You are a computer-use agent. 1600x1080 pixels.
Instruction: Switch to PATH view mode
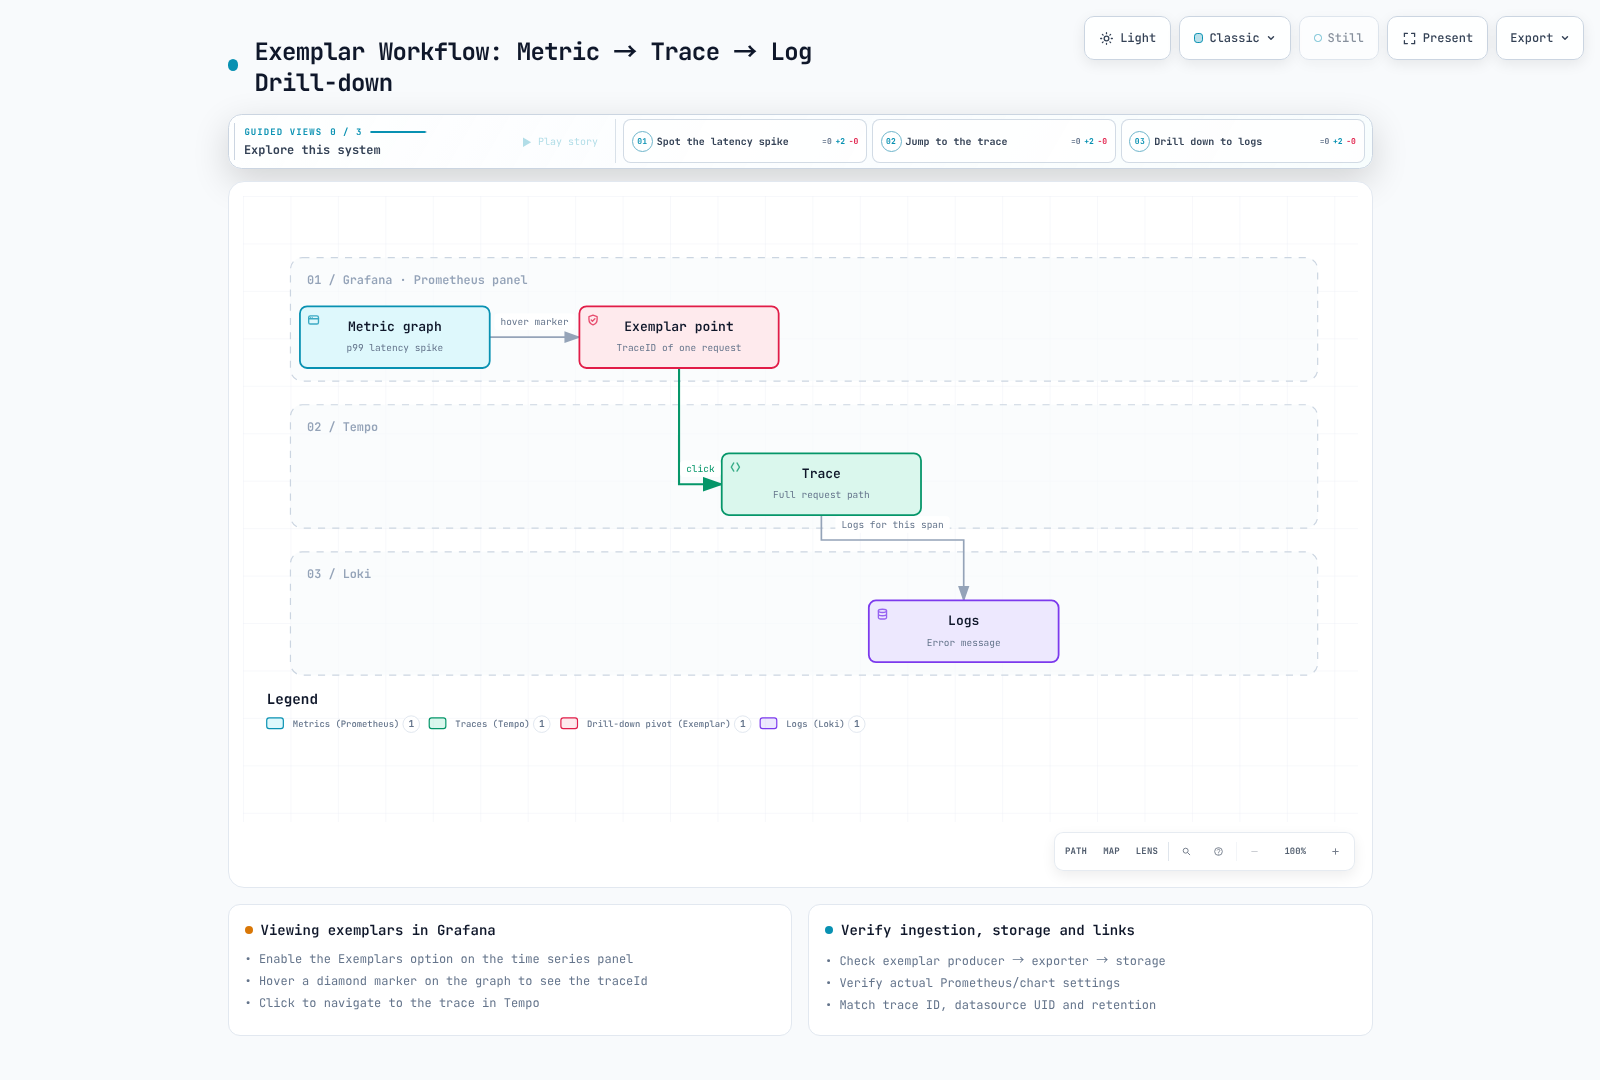(1076, 852)
